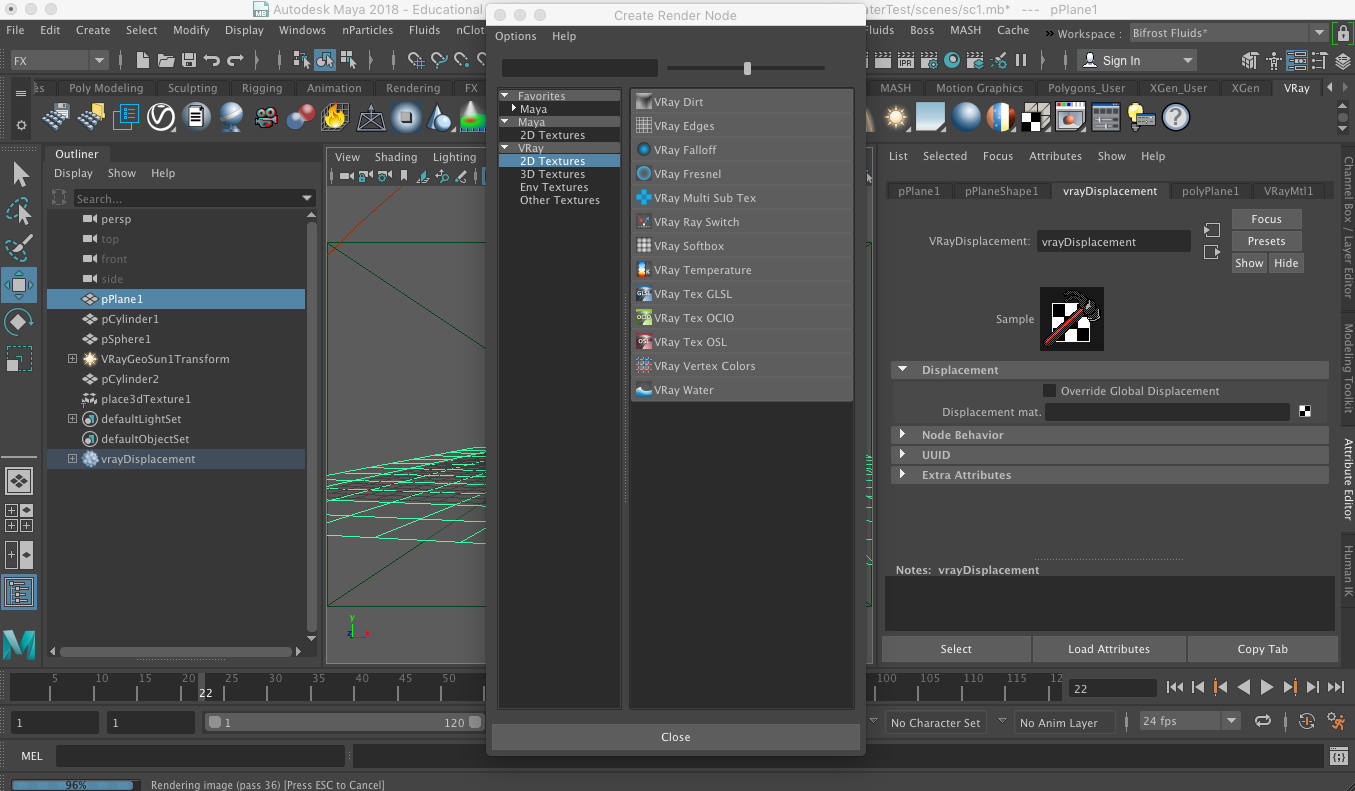Create VRay Vertex Colors node
Screen dimensions: 1355x791
(741, 366)
